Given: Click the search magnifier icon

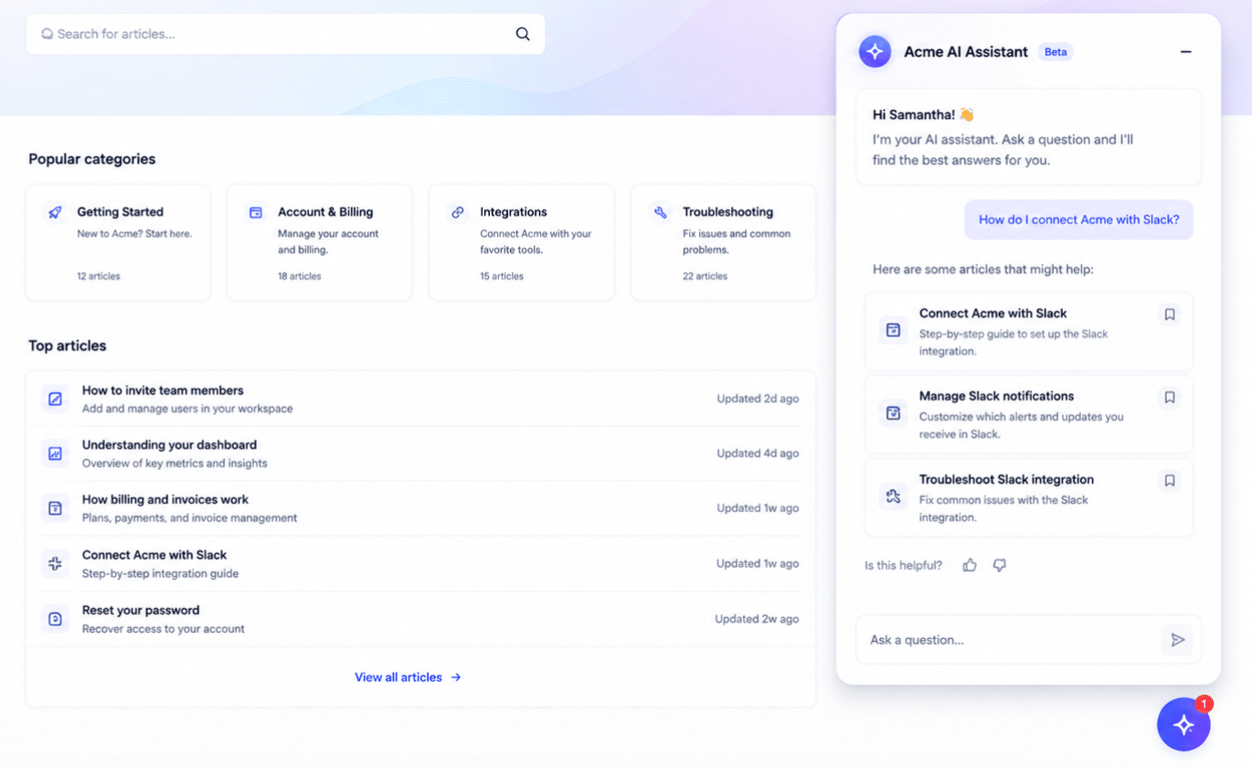Looking at the screenshot, I should tap(522, 34).
